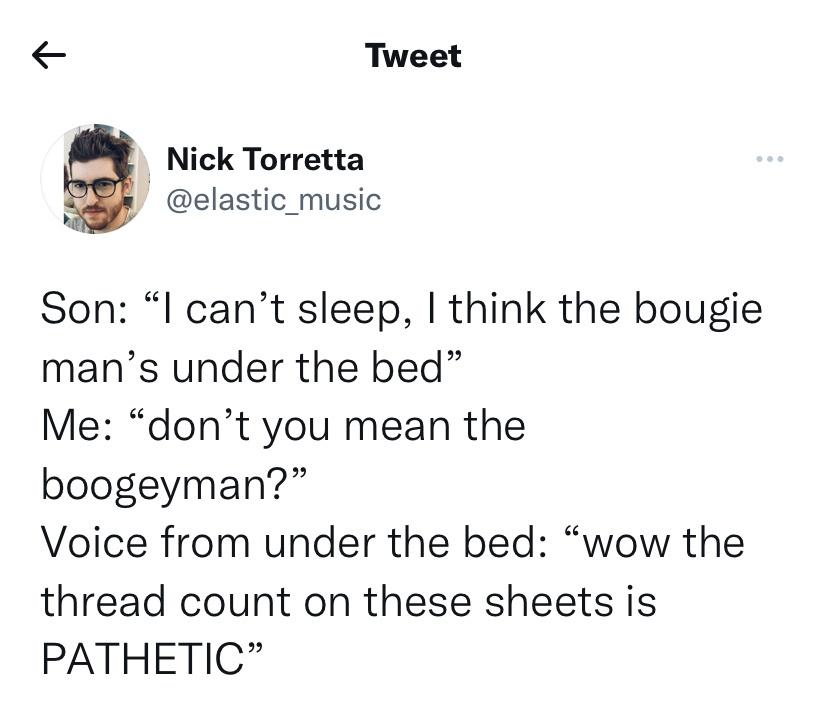This screenshot has width=828, height=708.
Task: Open the three-dot more options menu
Action: [770, 160]
